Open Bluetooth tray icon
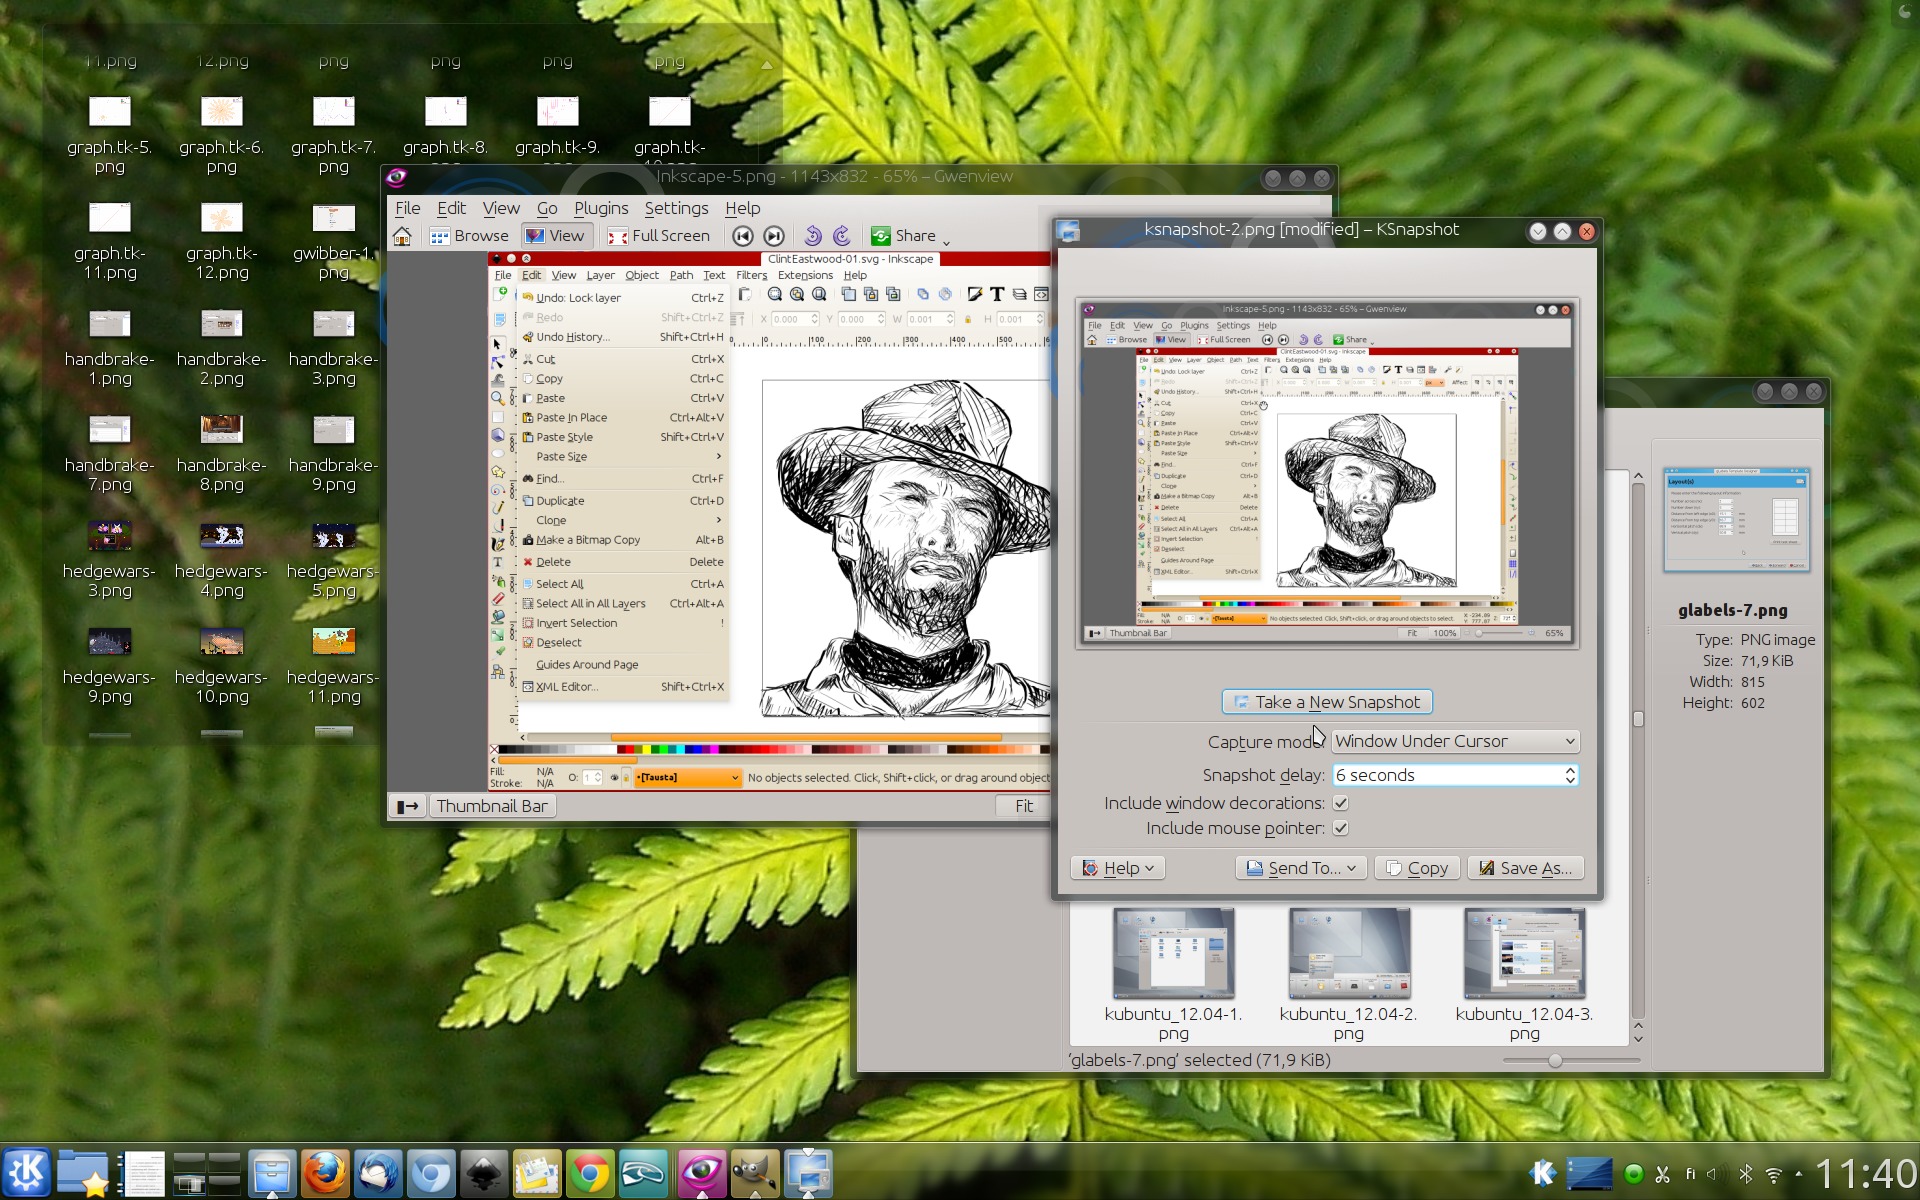The height and width of the screenshot is (1200, 1920). (1746, 1174)
